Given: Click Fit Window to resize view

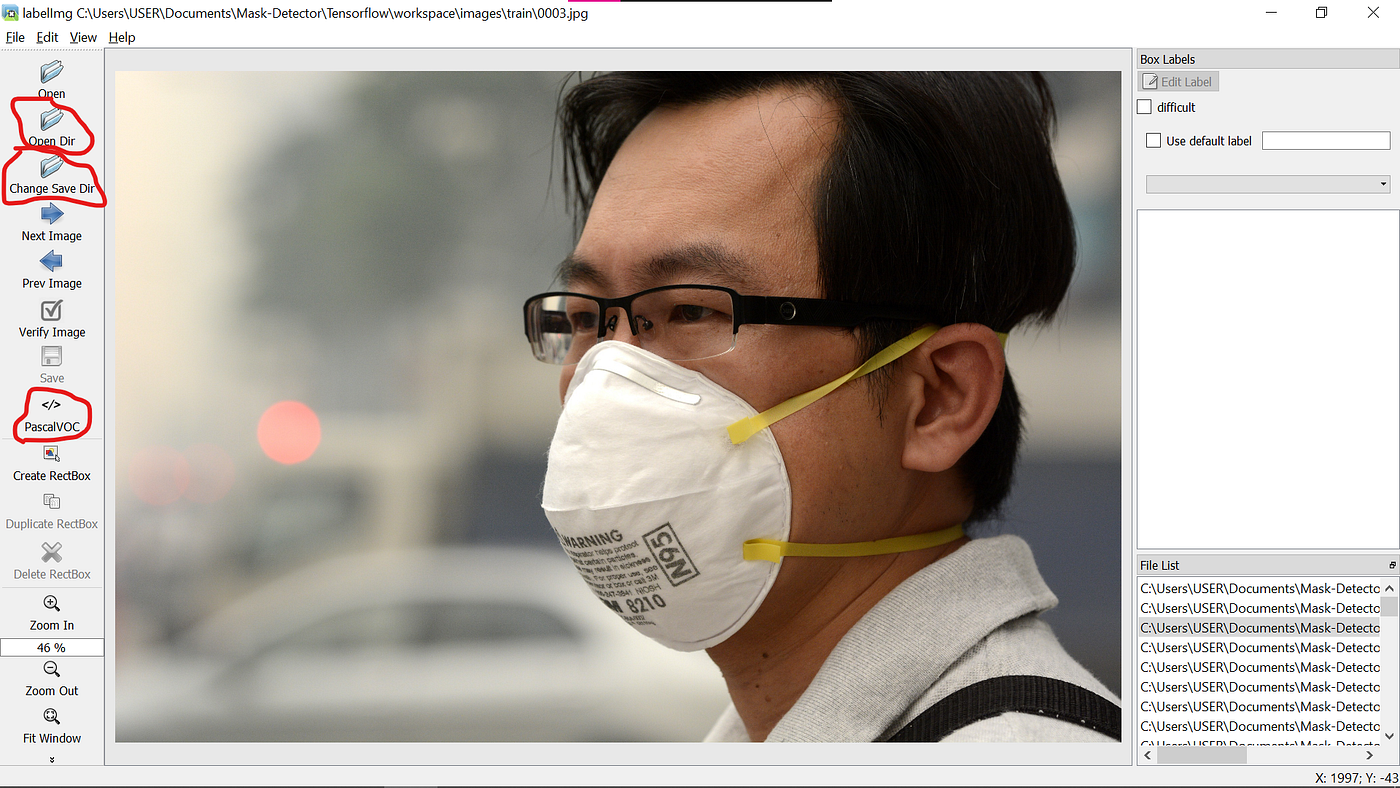Looking at the screenshot, I should click(x=51, y=724).
